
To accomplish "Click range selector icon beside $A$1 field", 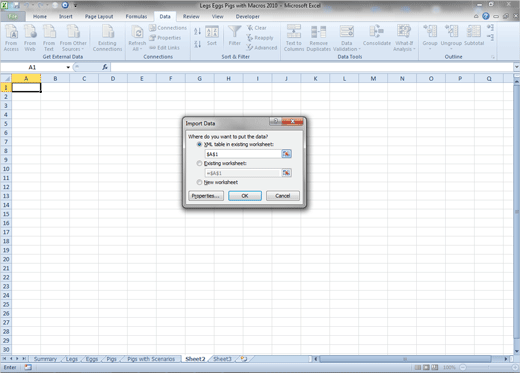I will 286,154.
